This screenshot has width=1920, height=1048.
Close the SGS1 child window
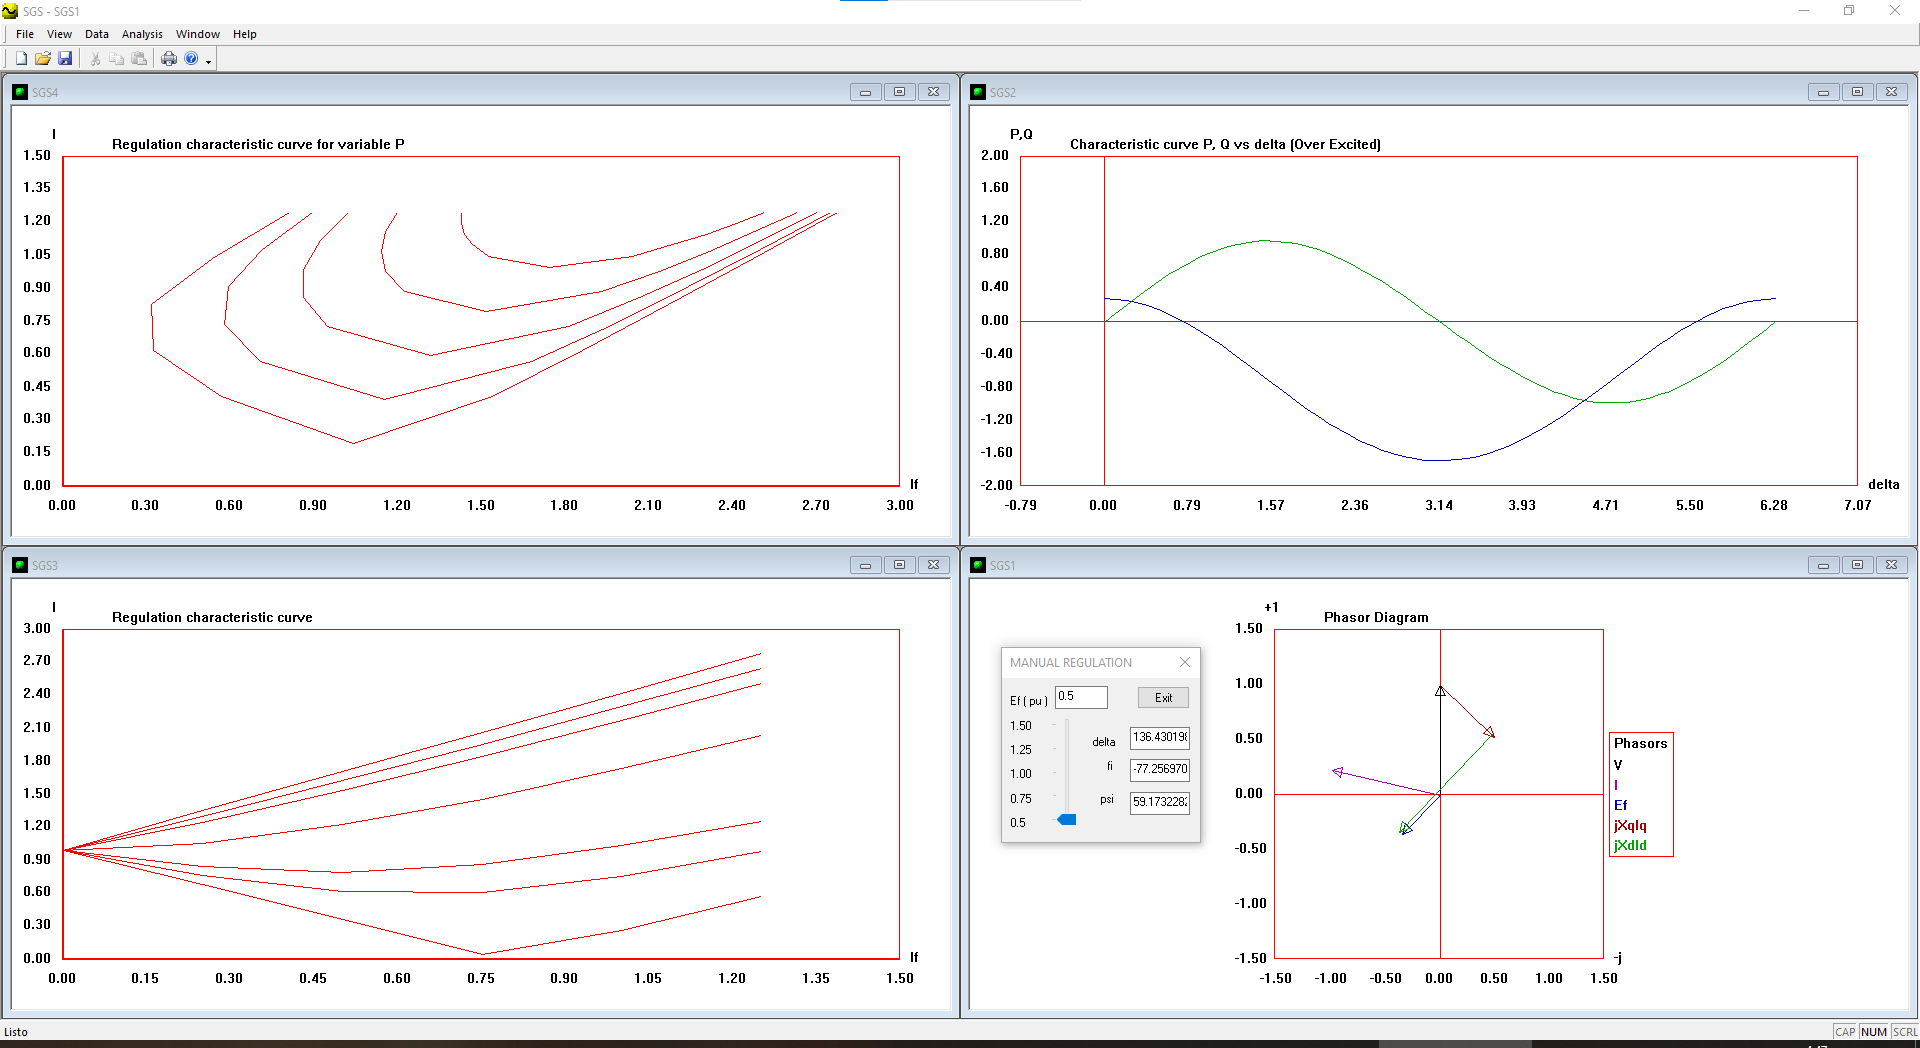(x=1891, y=565)
